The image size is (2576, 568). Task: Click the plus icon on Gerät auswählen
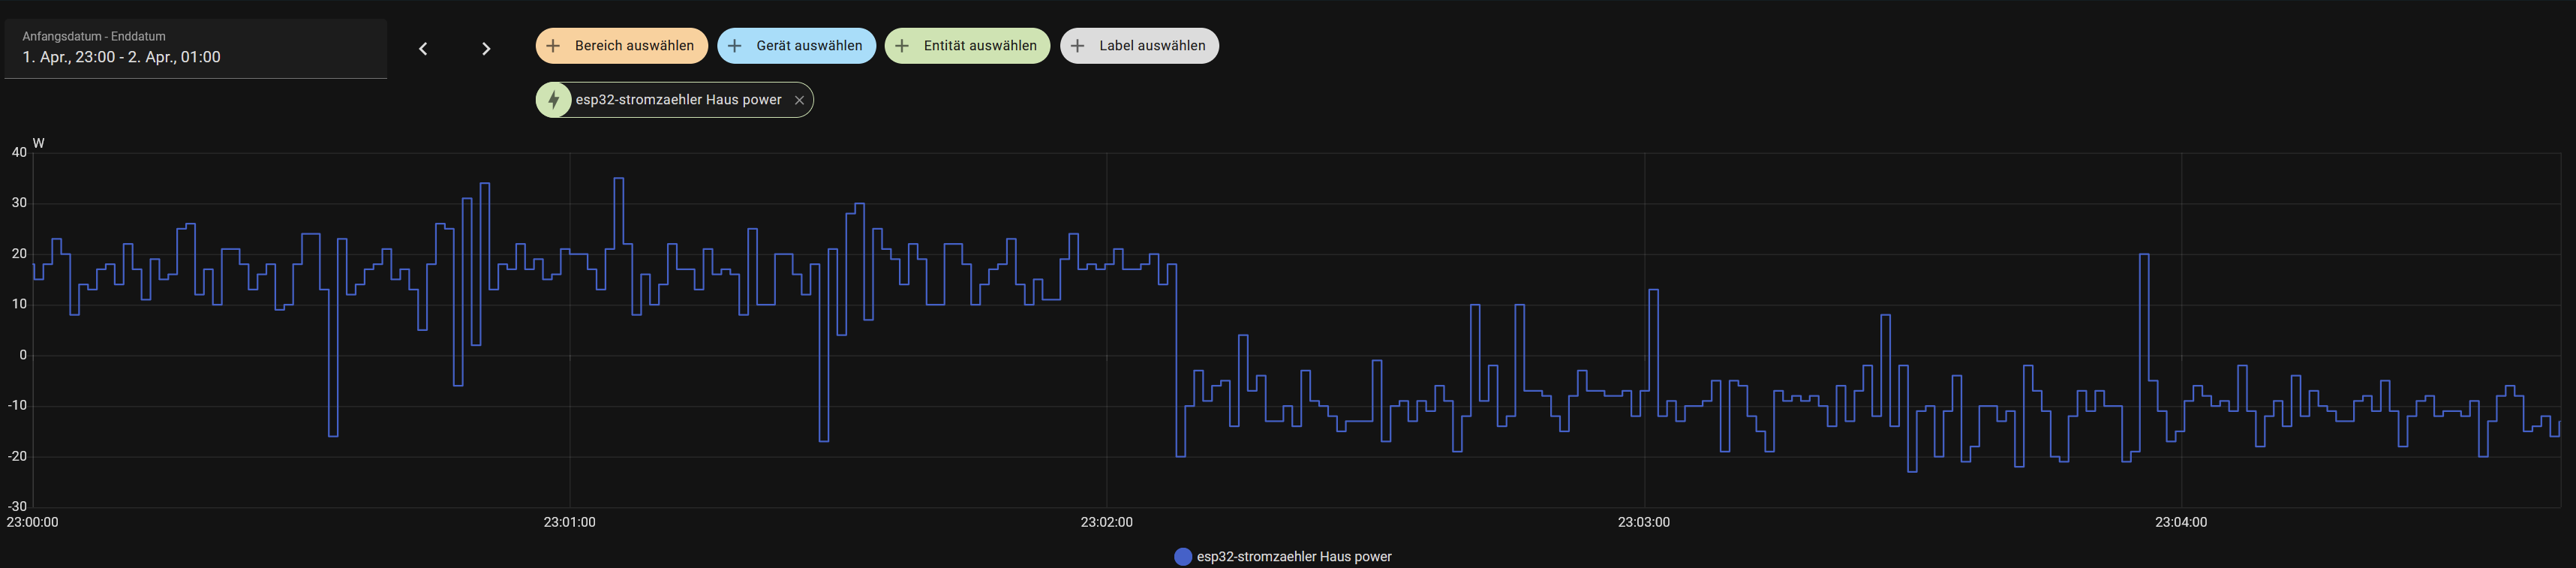(x=735, y=46)
